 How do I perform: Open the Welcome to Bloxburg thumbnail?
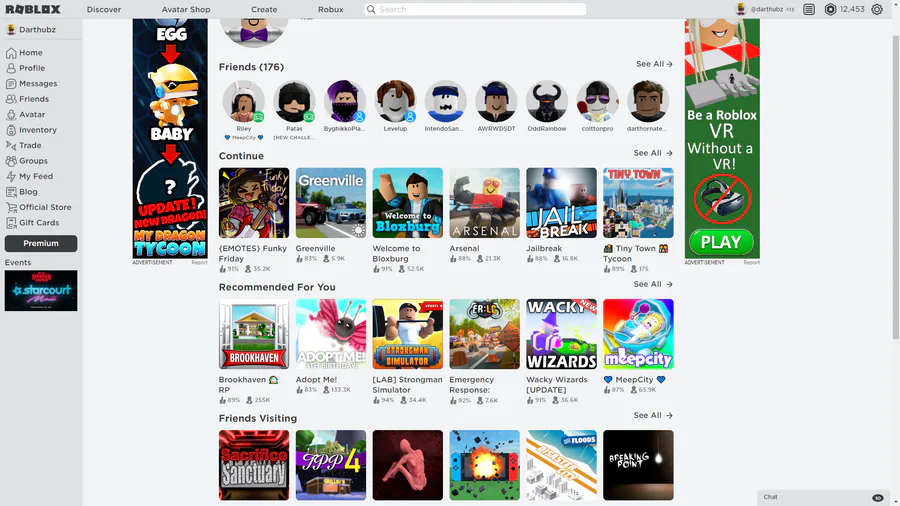pyautogui.click(x=408, y=203)
